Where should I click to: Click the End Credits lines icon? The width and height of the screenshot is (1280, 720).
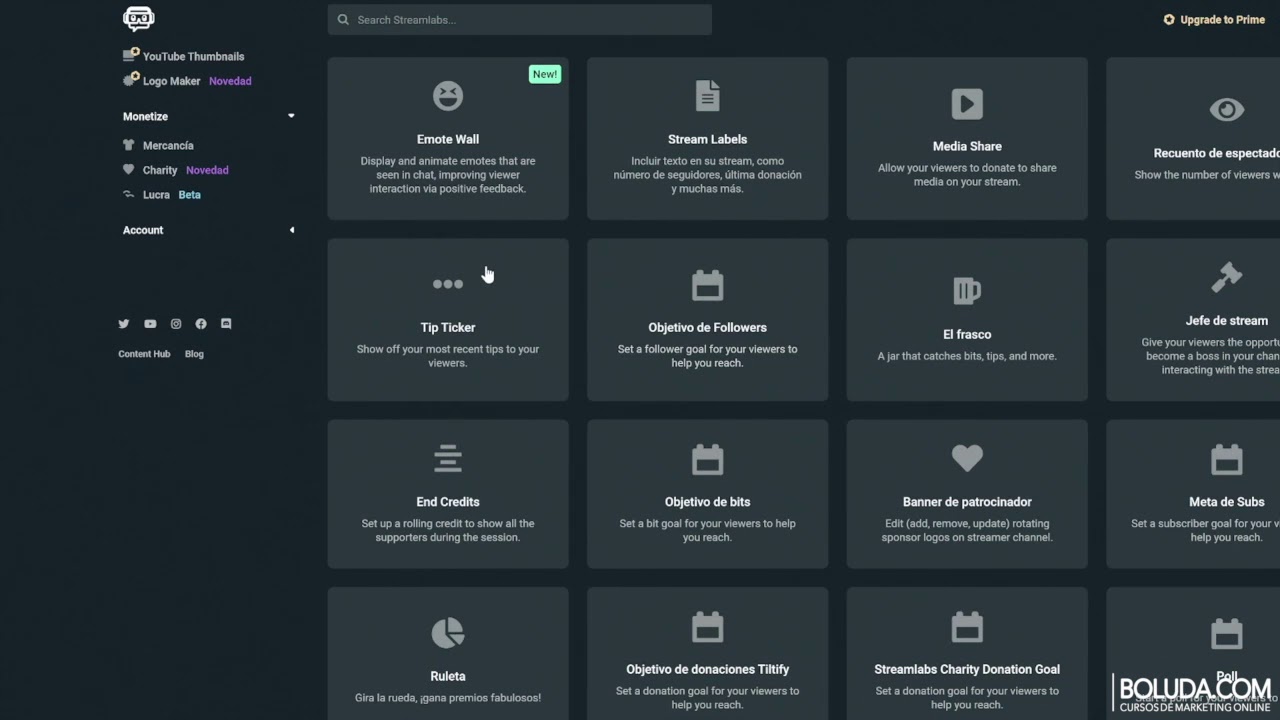click(x=448, y=458)
